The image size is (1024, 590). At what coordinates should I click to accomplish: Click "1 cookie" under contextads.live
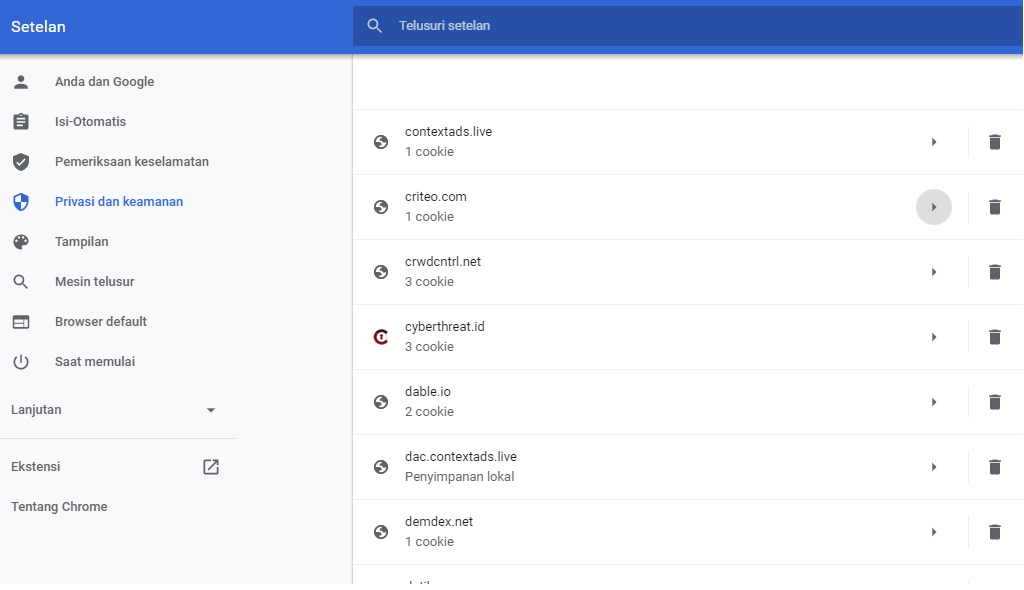coord(429,152)
